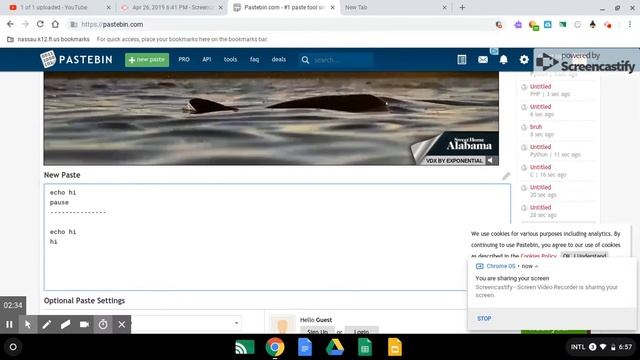640x360 pixels.
Task: Open the my pastes list icon
Action: (x=462, y=60)
